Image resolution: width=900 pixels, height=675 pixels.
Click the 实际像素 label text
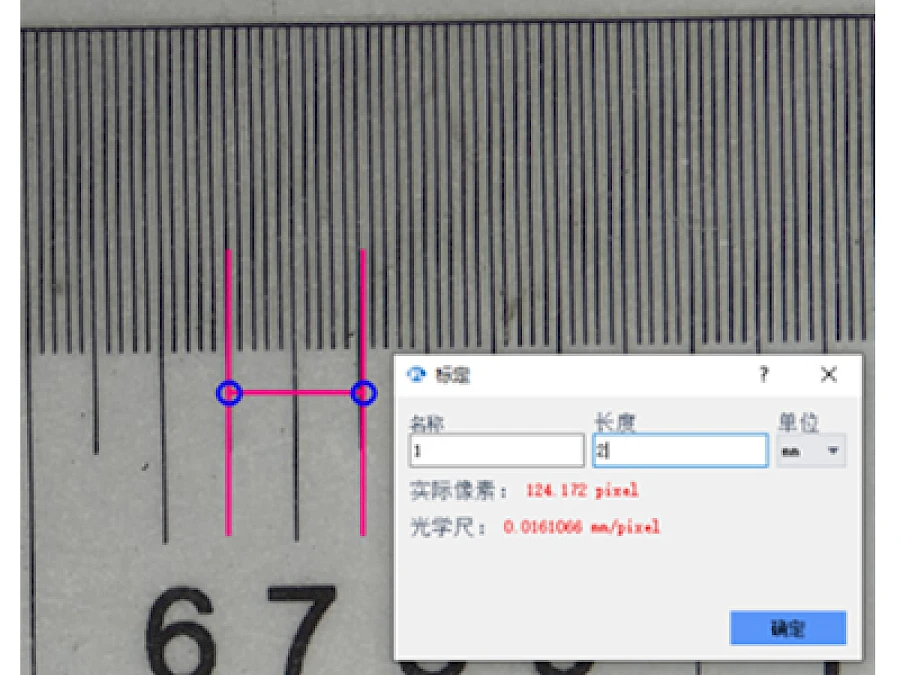point(457,491)
